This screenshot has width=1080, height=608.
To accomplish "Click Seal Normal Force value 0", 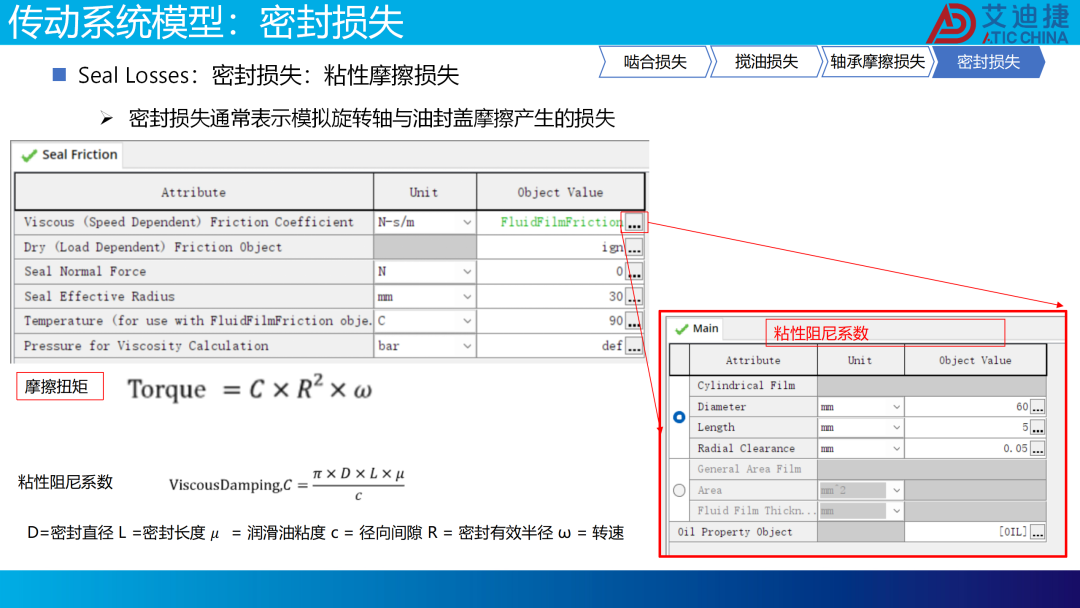I will point(619,272).
